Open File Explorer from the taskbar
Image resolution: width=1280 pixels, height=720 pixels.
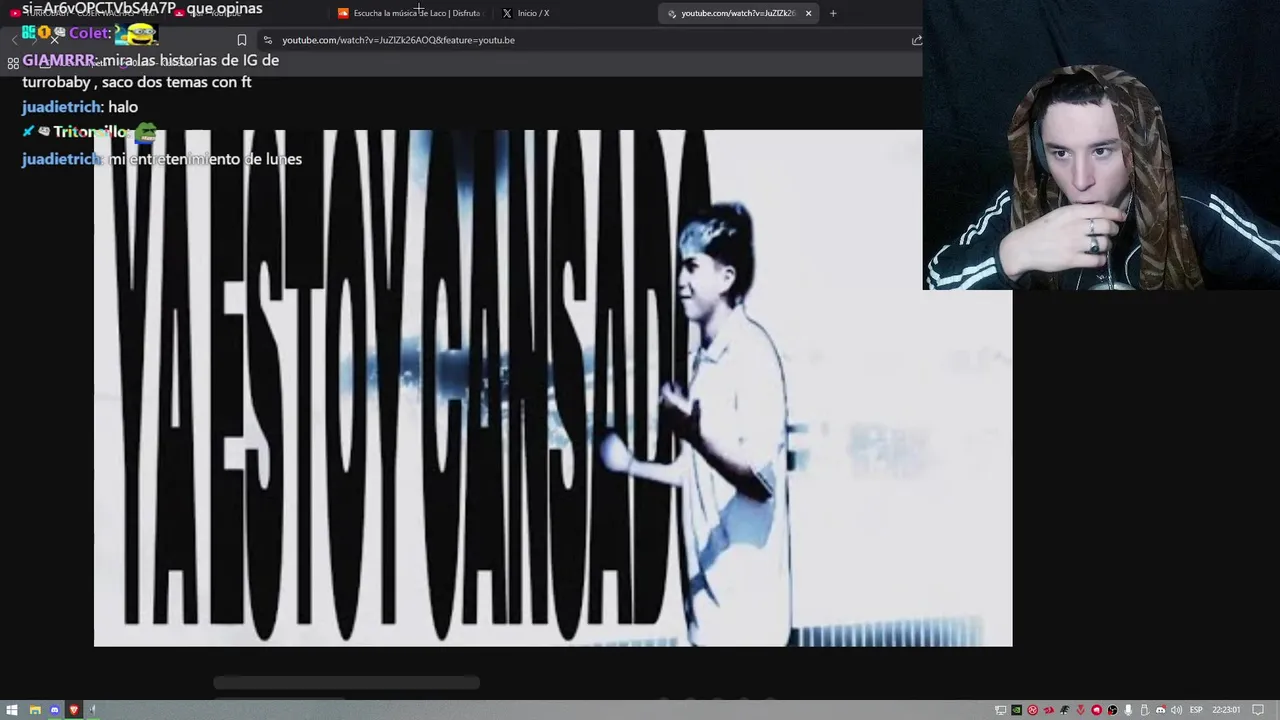[x=35, y=710]
